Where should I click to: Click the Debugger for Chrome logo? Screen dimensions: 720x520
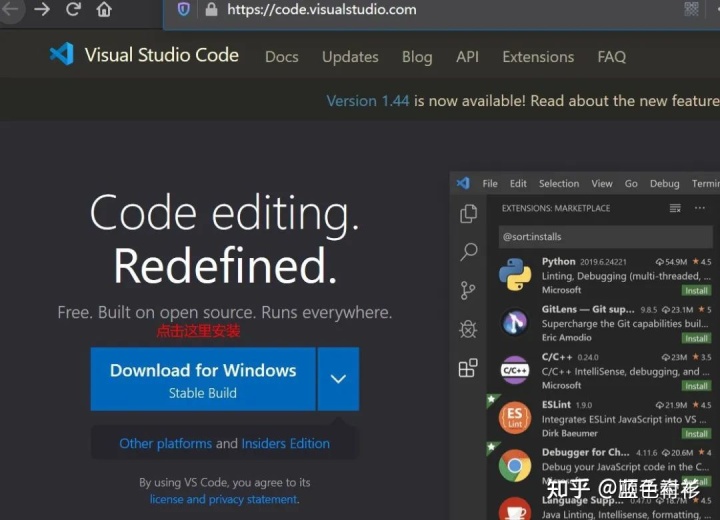515,465
